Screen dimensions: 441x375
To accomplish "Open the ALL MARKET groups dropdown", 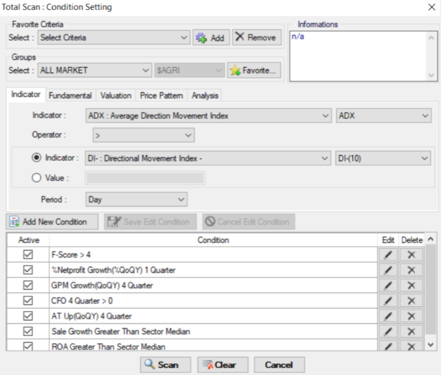I will tap(94, 70).
